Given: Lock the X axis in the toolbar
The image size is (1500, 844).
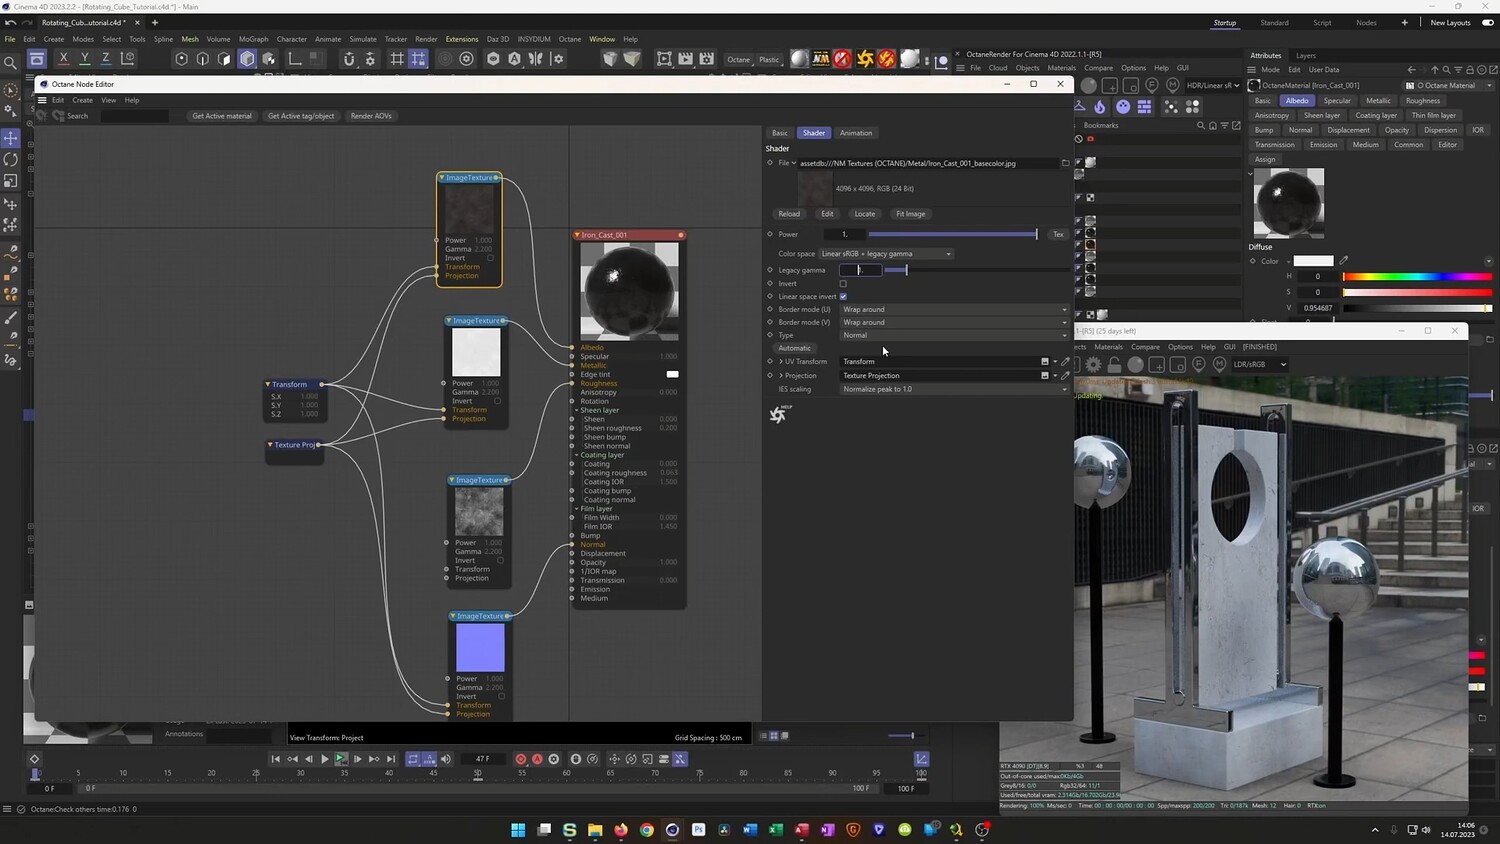Looking at the screenshot, I should coord(64,59).
